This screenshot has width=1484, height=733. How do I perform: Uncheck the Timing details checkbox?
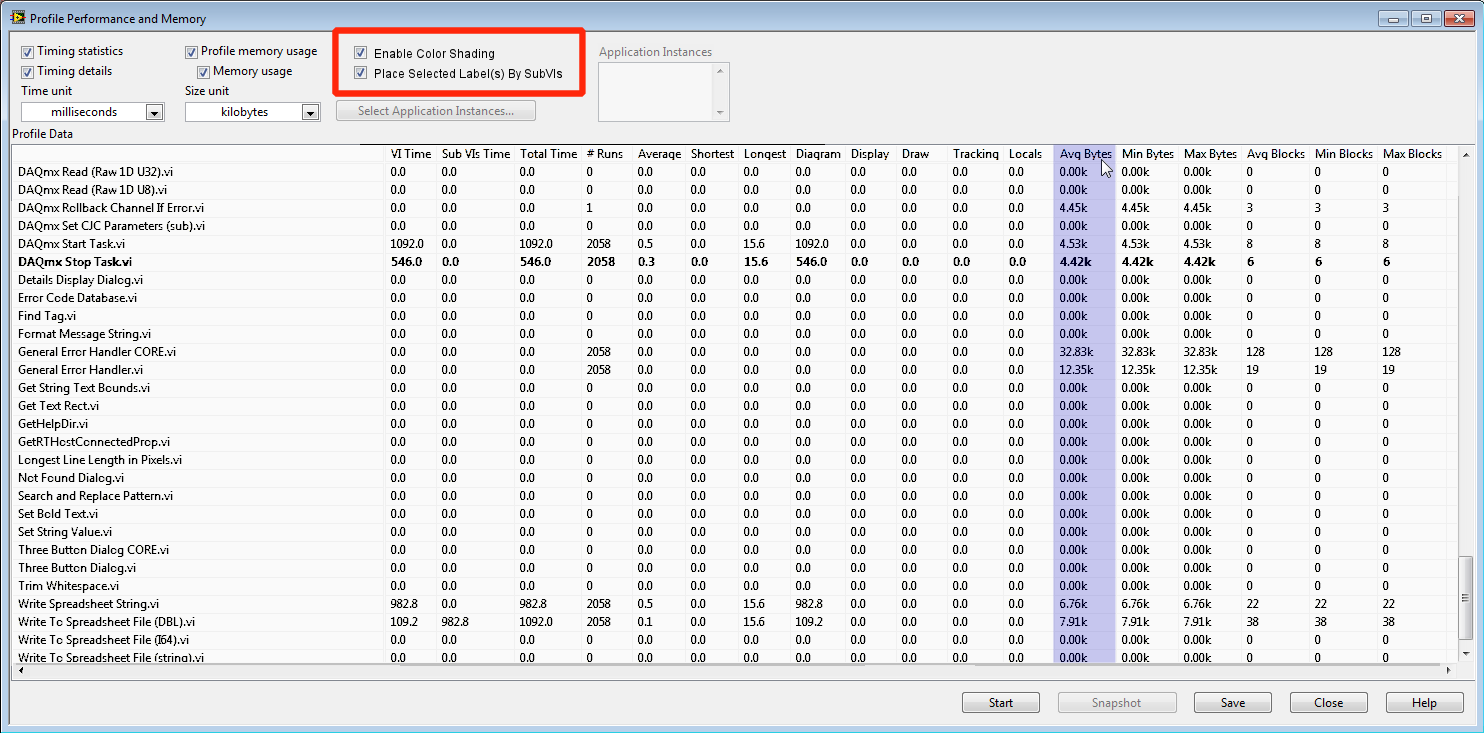pyautogui.click(x=28, y=72)
